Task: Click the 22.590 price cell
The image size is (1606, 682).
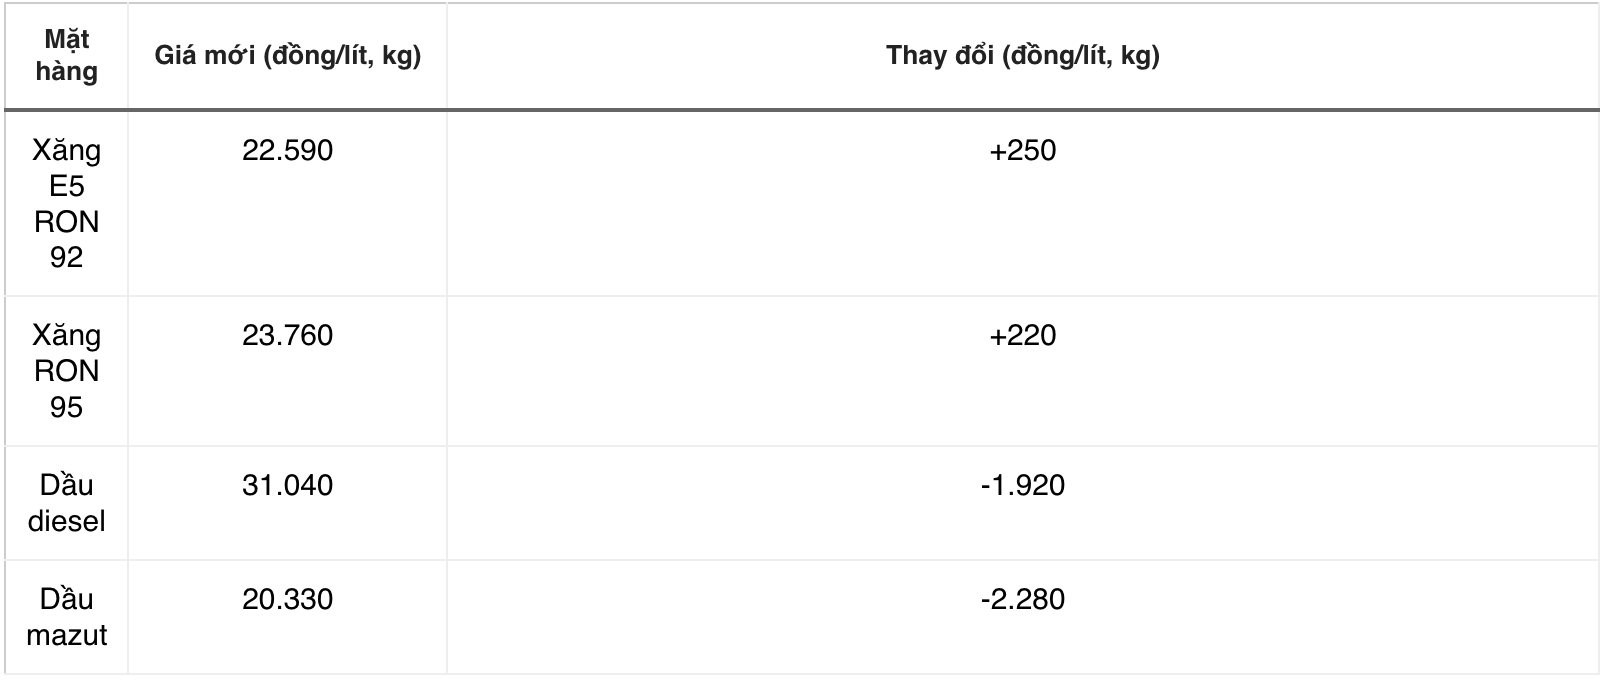Action: (x=287, y=151)
